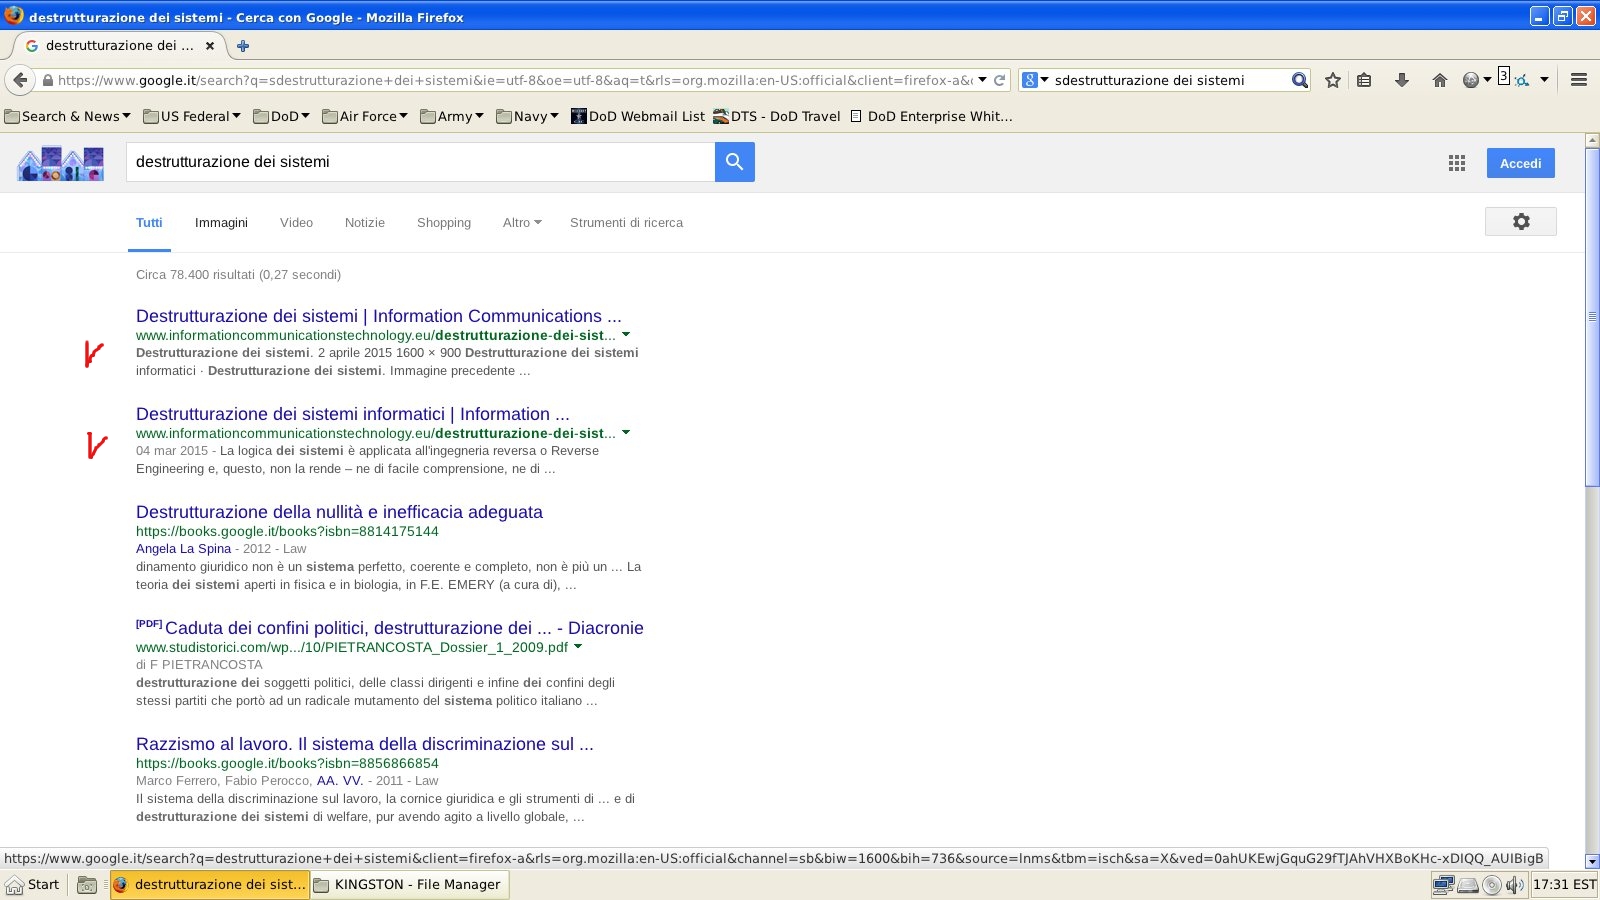Open 'Destrutturazione dei sistemi informatici' result
The image size is (1600, 900).
pyautogui.click(x=353, y=414)
